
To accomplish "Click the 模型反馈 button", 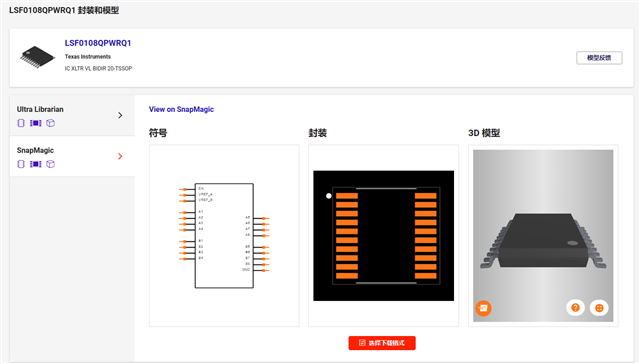I will point(599,58).
